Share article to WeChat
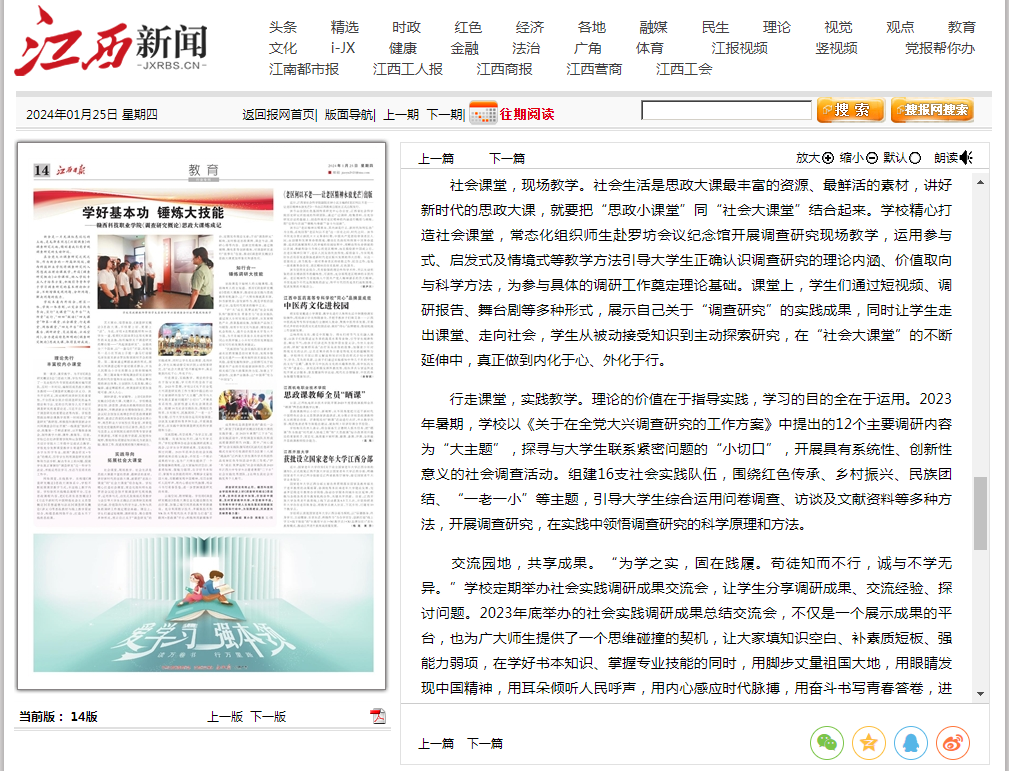1009x771 pixels. tap(826, 742)
